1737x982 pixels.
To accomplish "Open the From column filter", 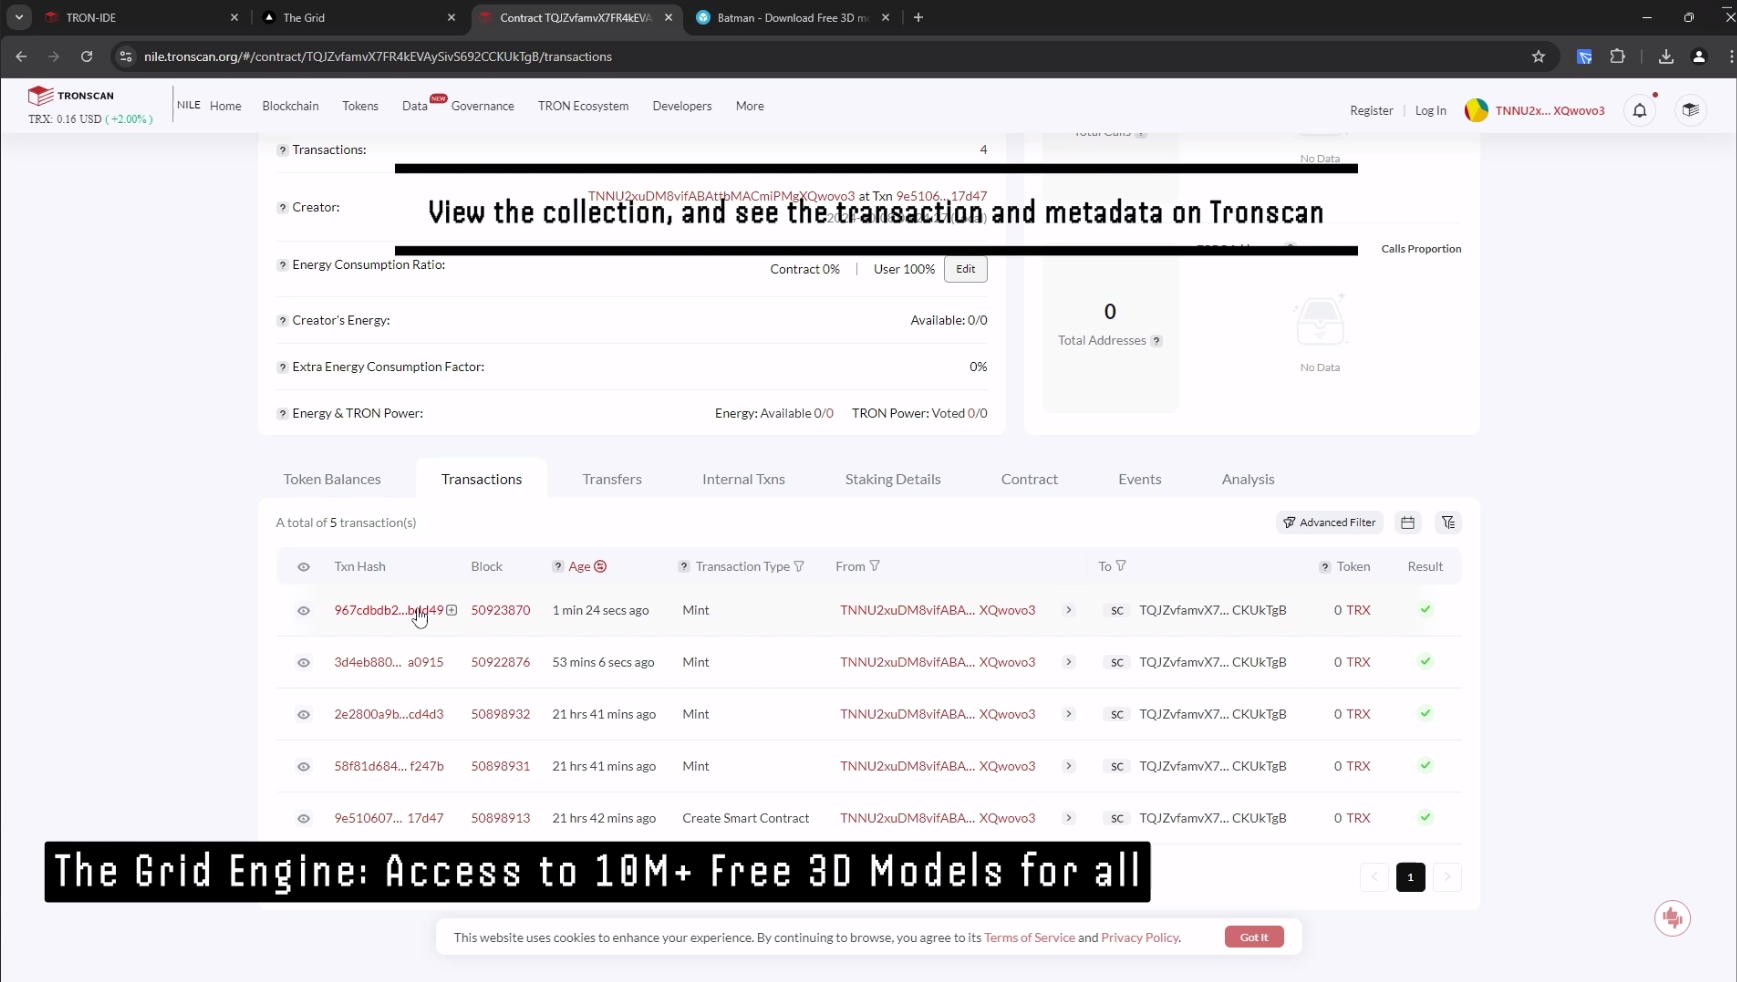I will (x=875, y=566).
